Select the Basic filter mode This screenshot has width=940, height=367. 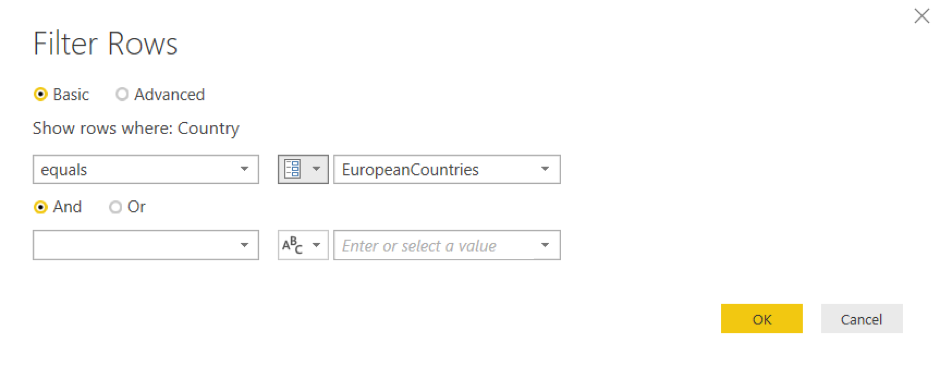61,94
